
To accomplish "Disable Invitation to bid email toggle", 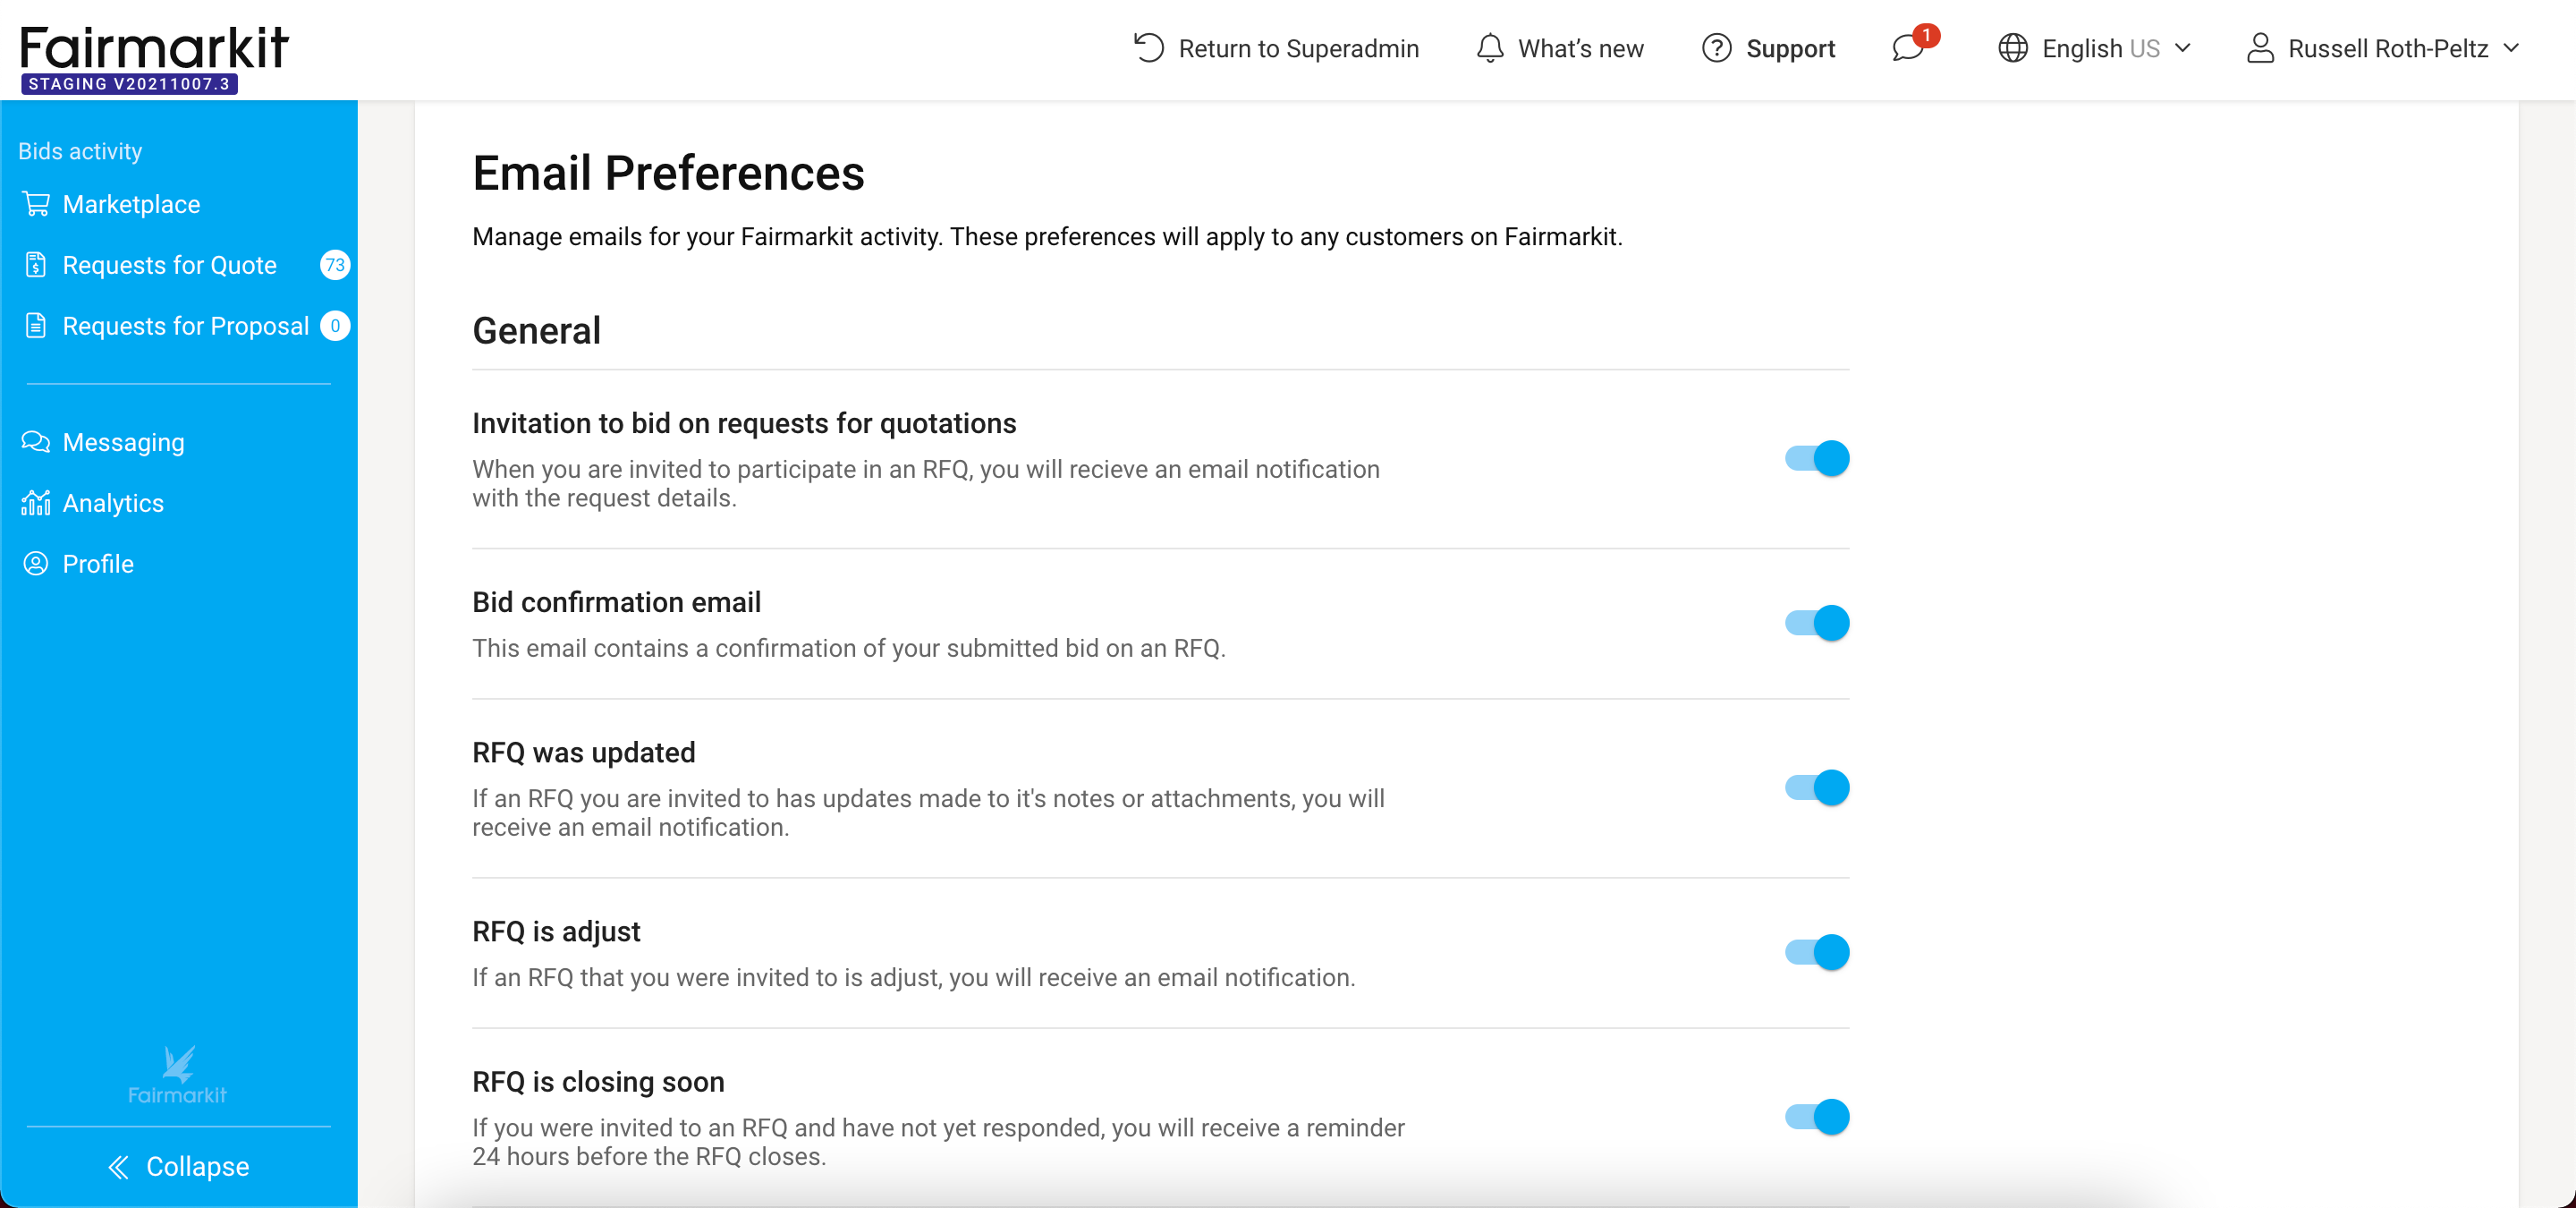I will [x=1817, y=459].
